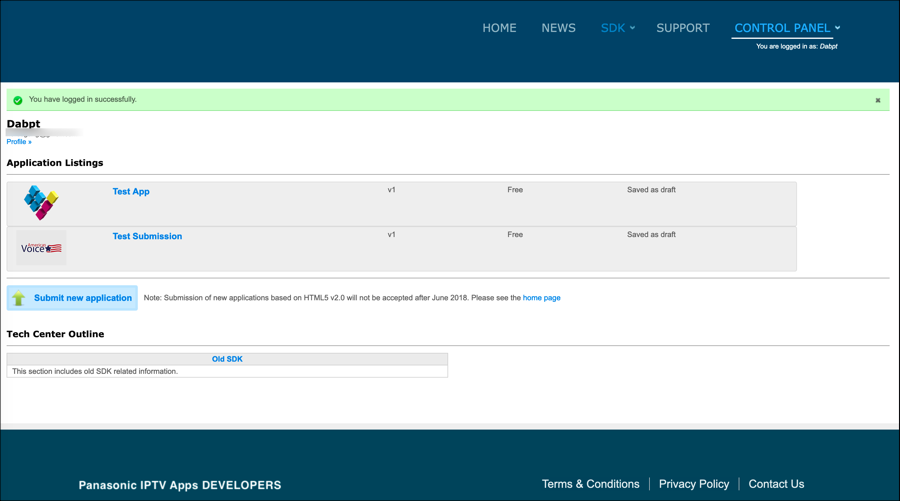Click the green upload arrow icon
The height and width of the screenshot is (501, 900).
coord(19,298)
